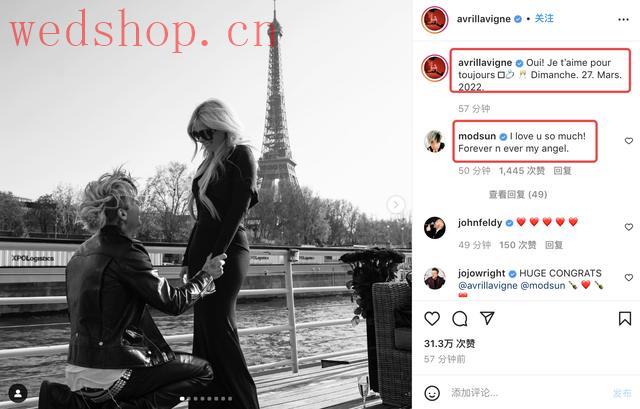Share the post via paper plane icon

click(x=487, y=318)
